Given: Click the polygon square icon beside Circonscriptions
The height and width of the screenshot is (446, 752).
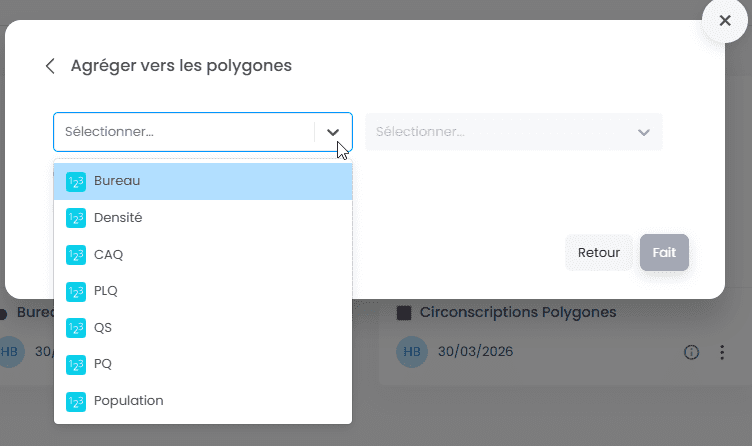Looking at the screenshot, I should point(404,314).
